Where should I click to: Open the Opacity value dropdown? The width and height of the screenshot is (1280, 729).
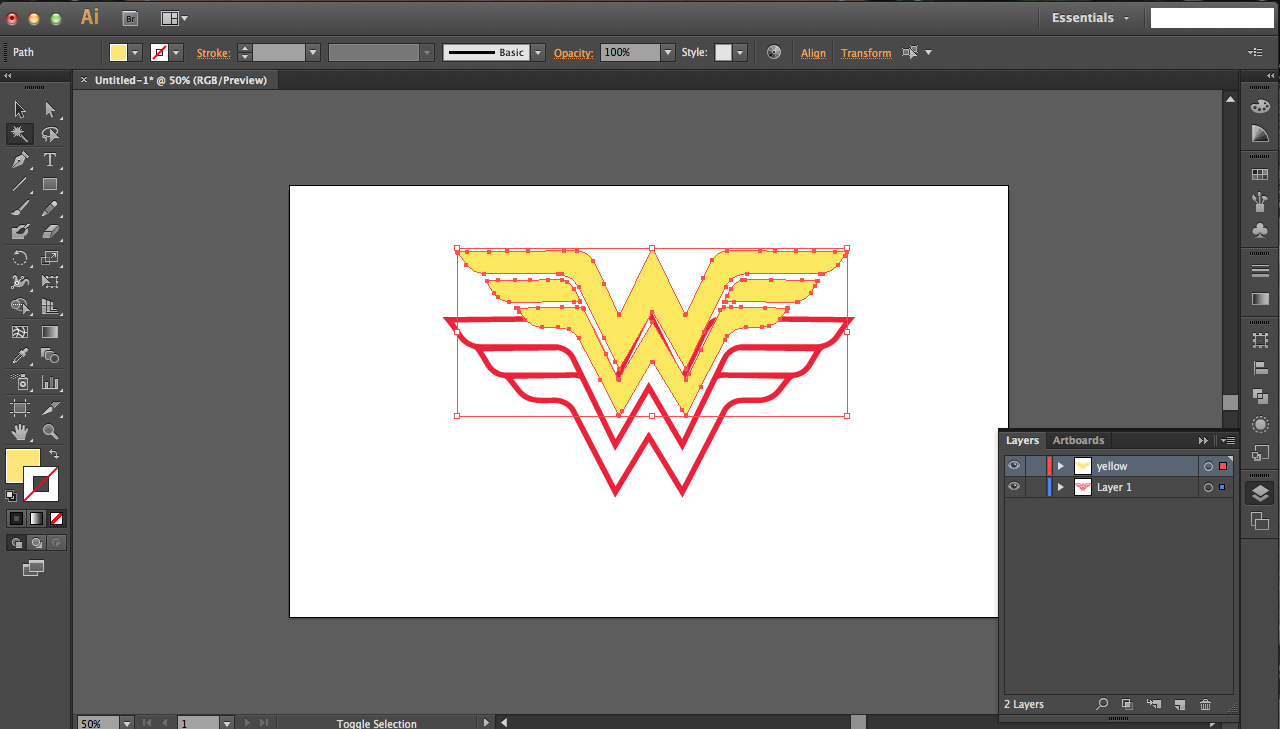click(x=668, y=53)
